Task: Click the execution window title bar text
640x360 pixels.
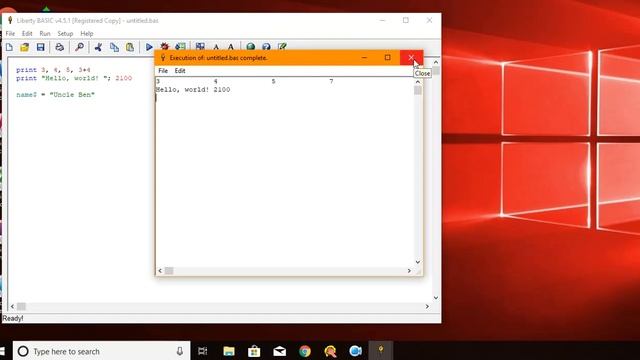Action: point(218,58)
